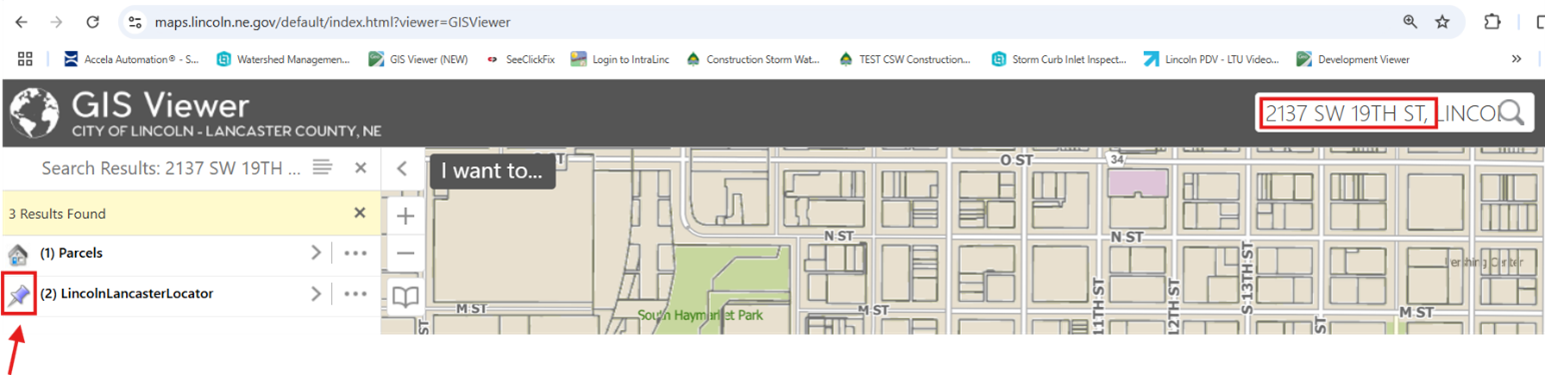Click the Parcels house icon
The width and height of the screenshot is (1545, 375).
18,253
